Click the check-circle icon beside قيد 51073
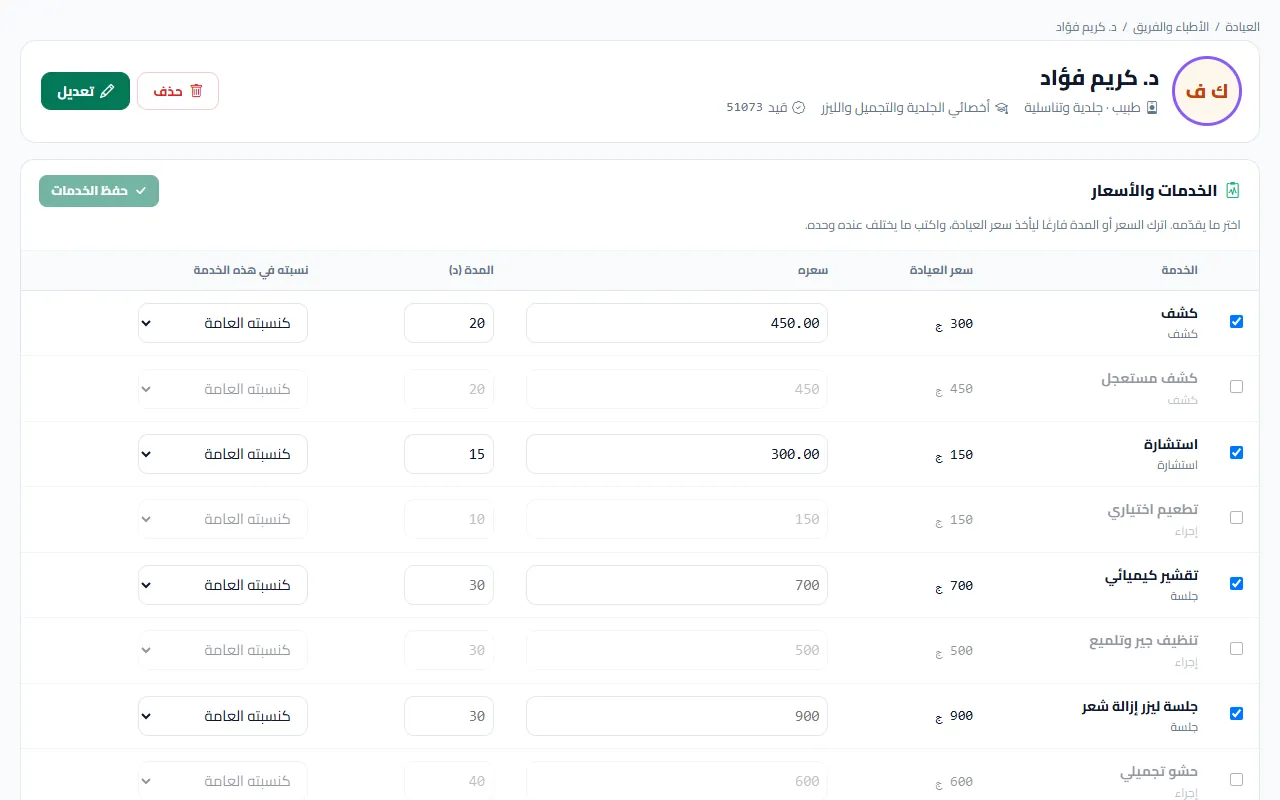The image size is (1280, 800). coord(799,107)
